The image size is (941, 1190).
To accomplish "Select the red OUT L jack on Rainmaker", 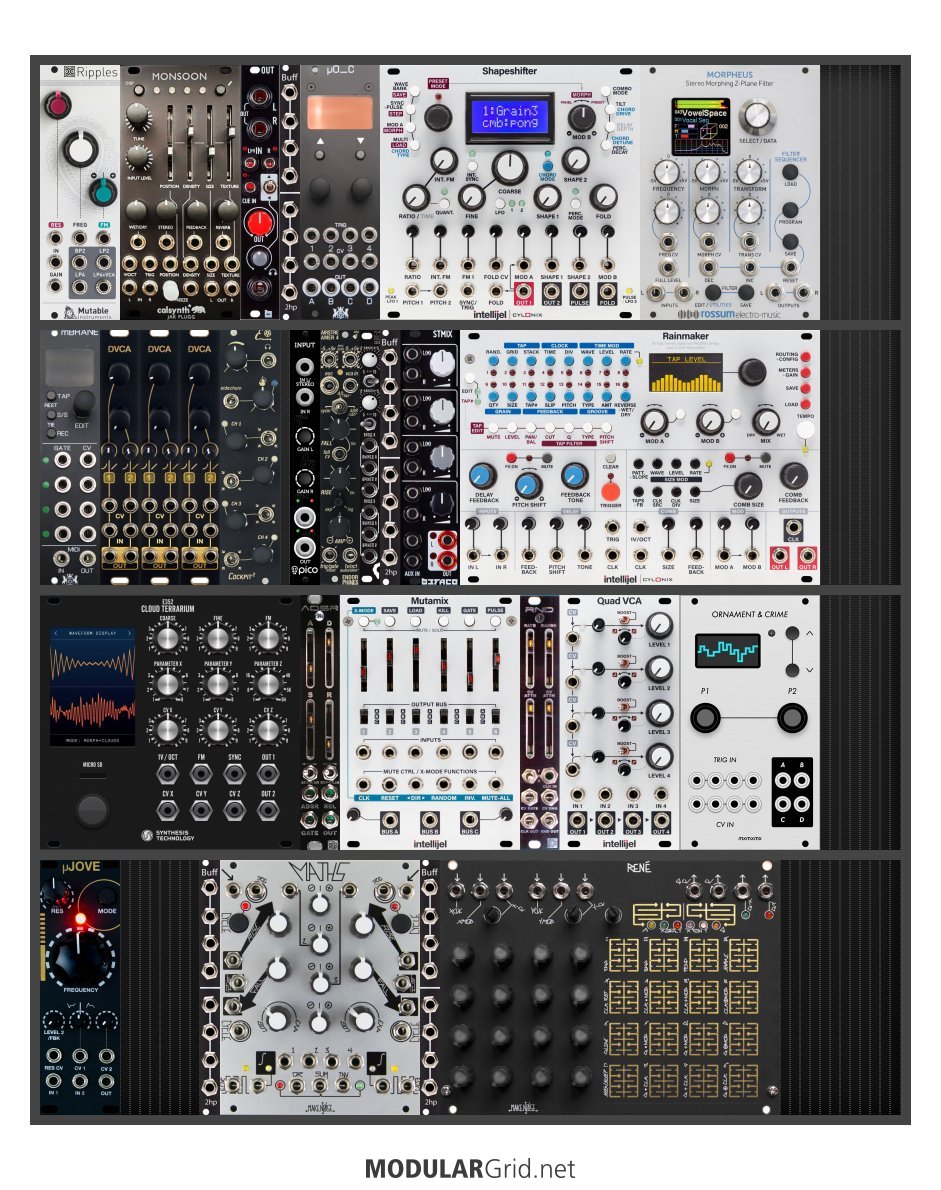I will [x=779, y=555].
